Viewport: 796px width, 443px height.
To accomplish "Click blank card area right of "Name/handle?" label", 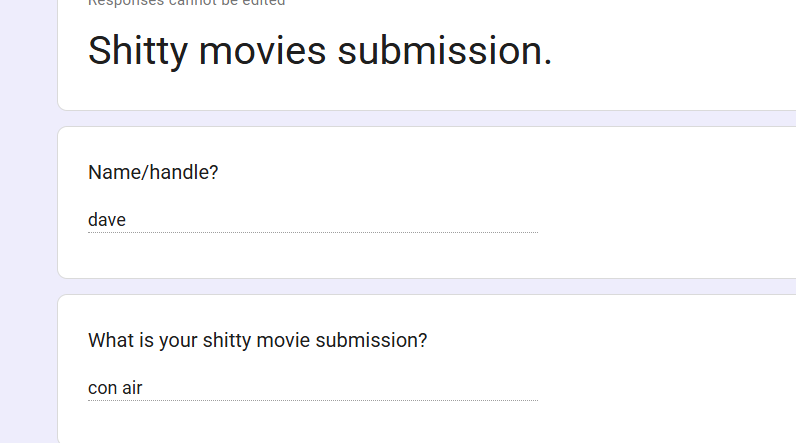I will (x=508, y=173).
